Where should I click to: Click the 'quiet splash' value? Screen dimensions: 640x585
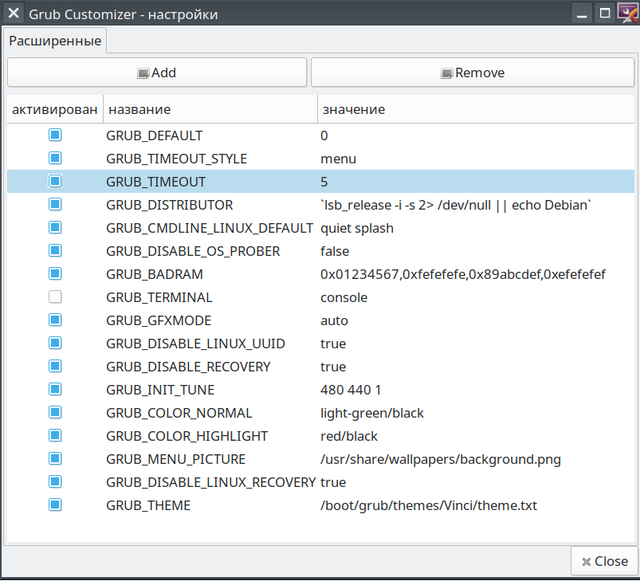click(x=357, y=228)
